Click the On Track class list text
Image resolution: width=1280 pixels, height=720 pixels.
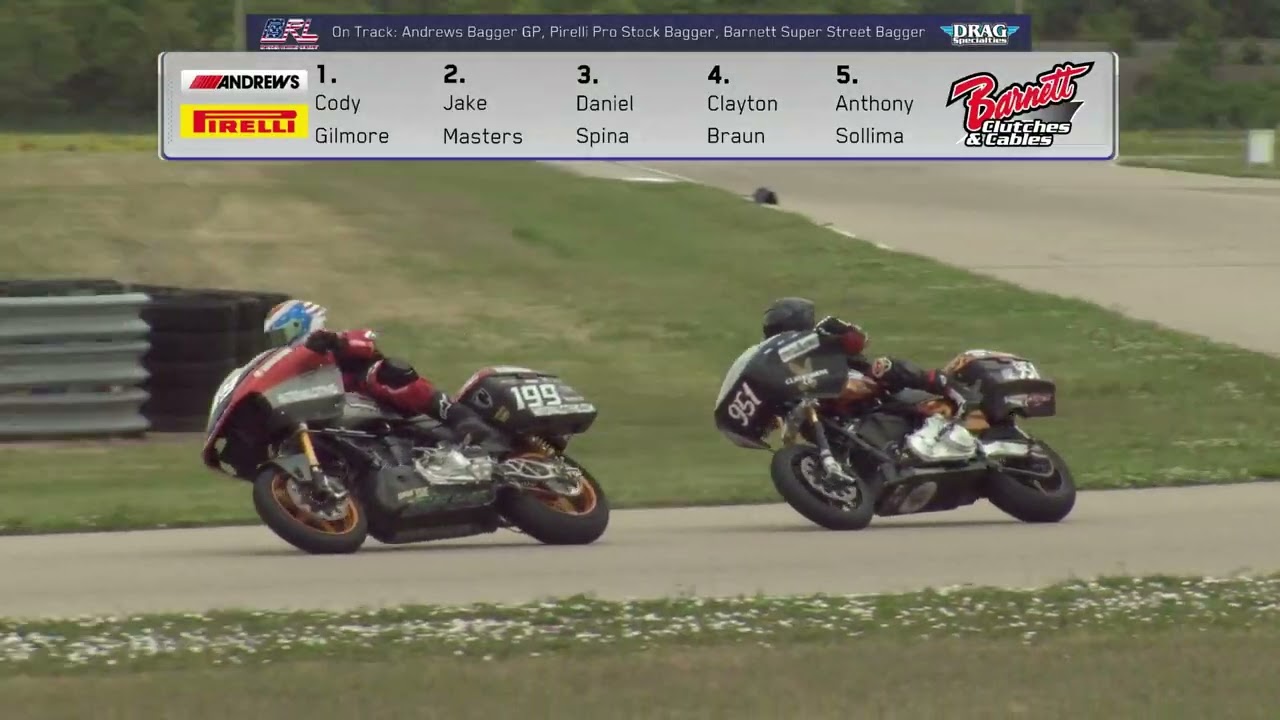(628, 32)
